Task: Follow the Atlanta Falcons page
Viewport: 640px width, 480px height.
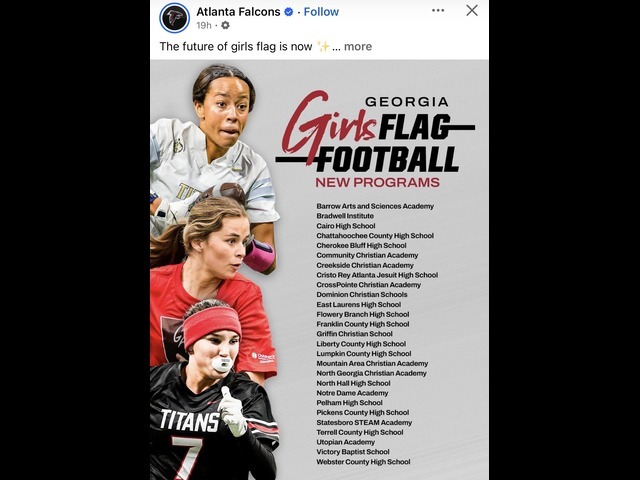Action: (321, 12)
